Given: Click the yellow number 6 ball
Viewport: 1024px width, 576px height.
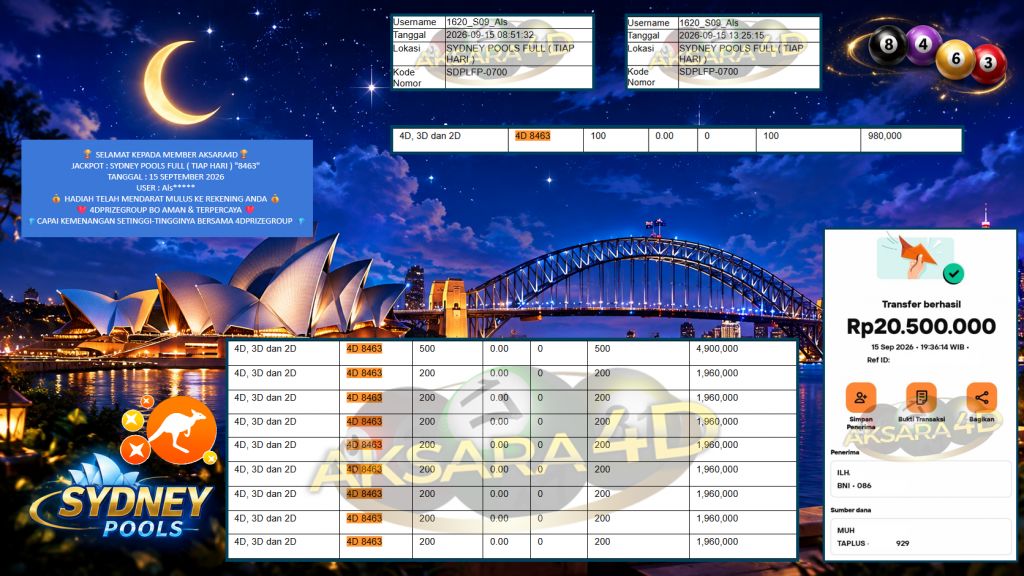Looking at the screenshot, I should [955, 59].
